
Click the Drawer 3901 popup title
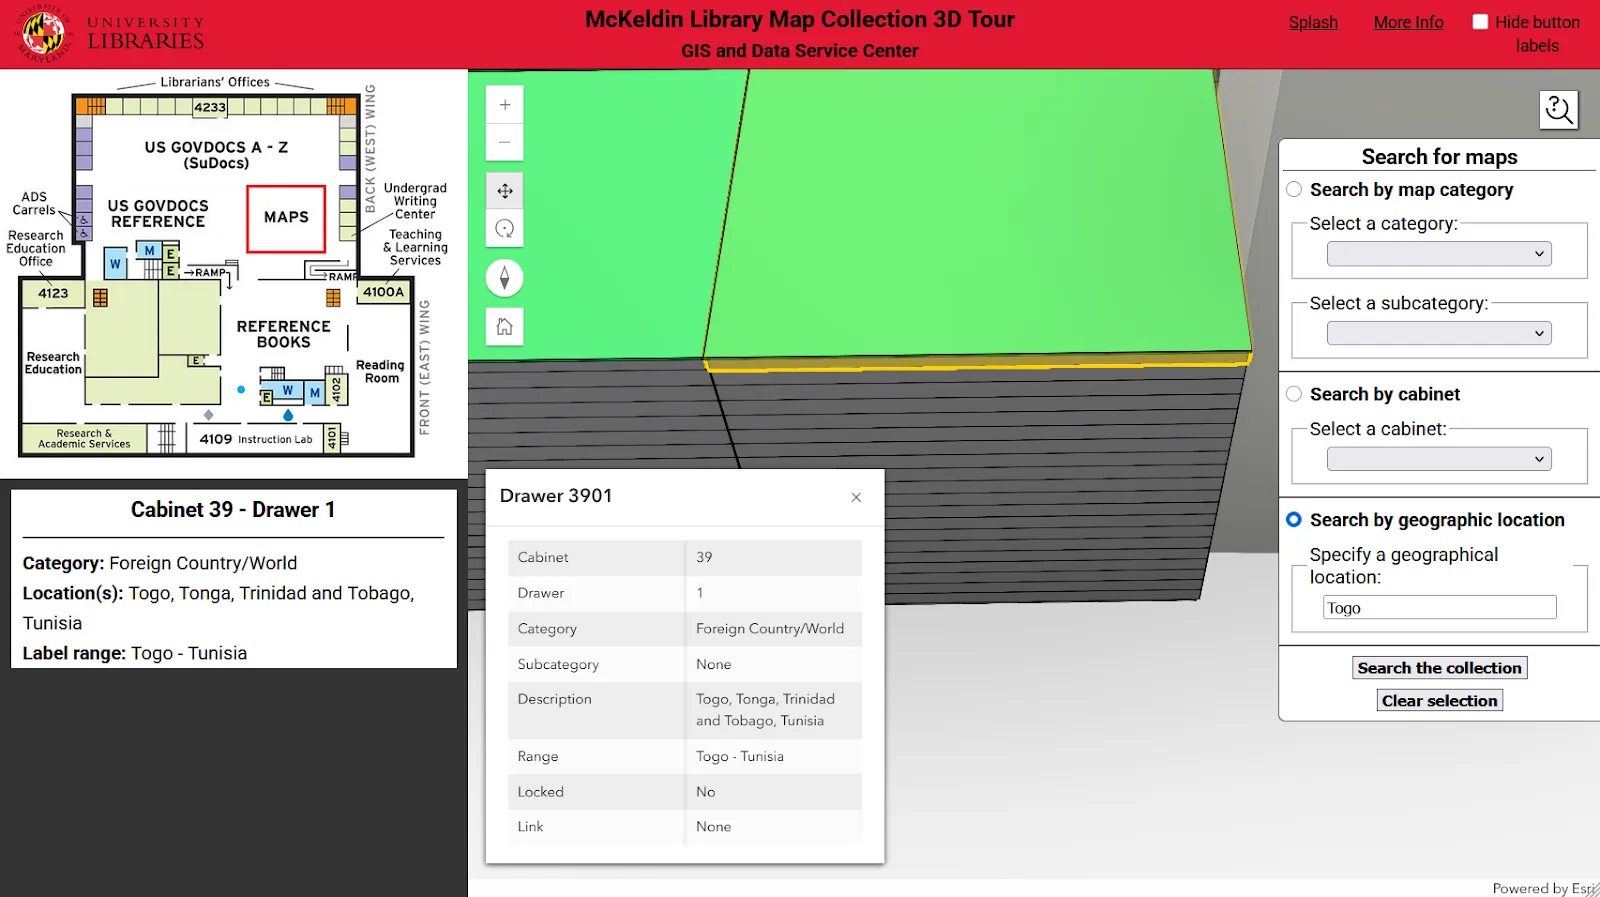(x=556, y=496)
